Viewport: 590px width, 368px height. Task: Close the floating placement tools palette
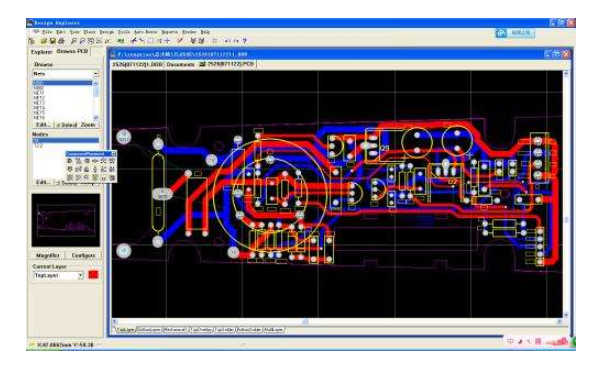[x=114, y=154]
